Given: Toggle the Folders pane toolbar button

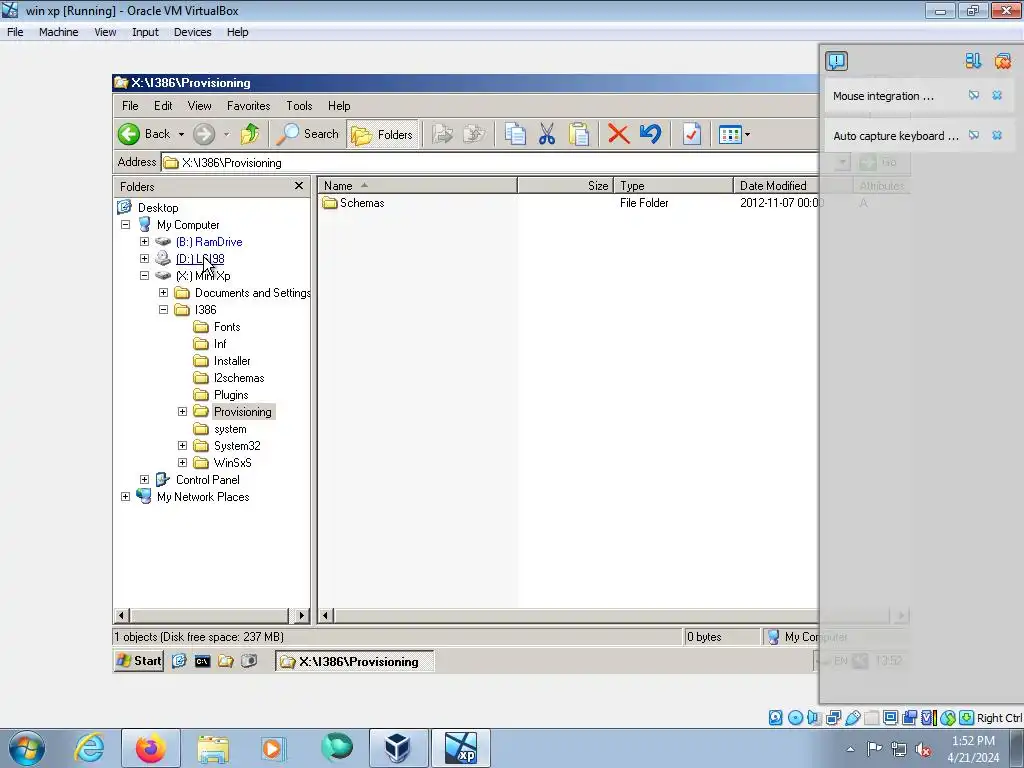Looking at the screenshot, I should click(382, 135).
